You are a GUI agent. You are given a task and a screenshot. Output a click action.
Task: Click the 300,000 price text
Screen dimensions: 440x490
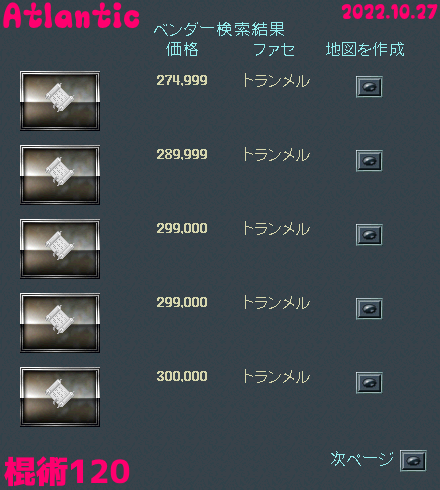182,376
